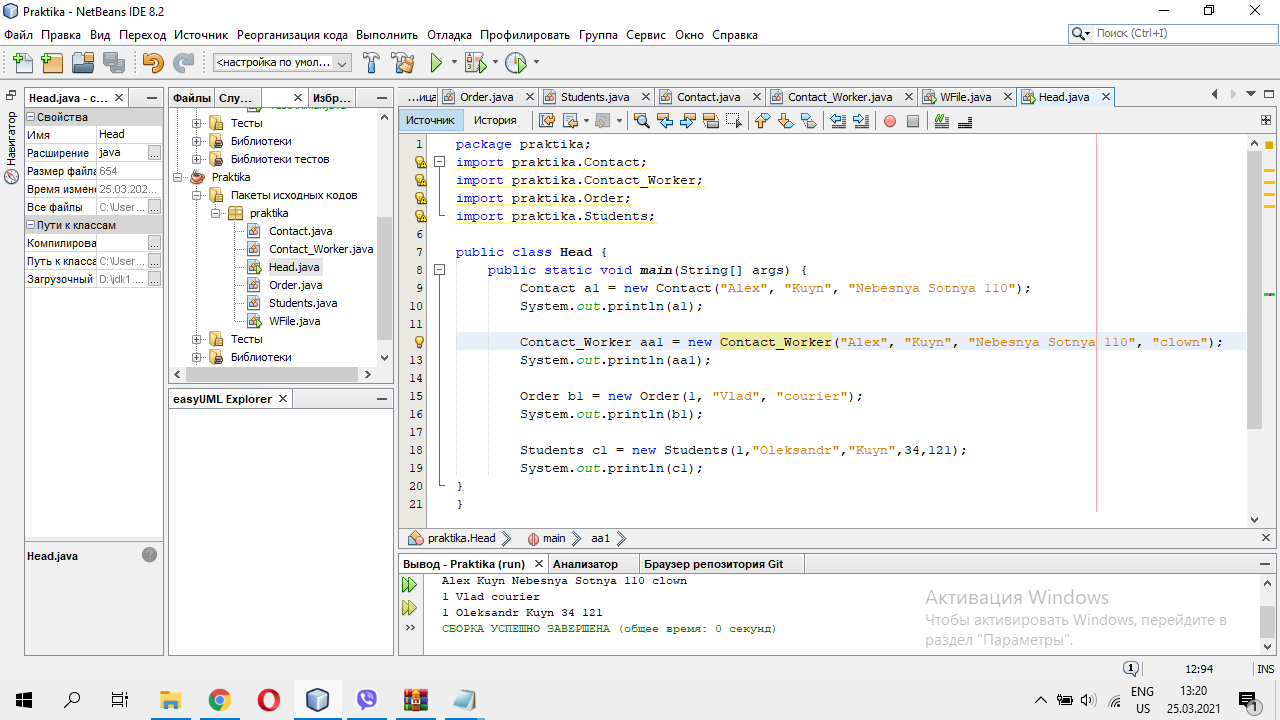Image resolution: width=1280 pixels, height=720 pixels.
Task: Toggle rectangular selection icon in editor
Action: pos(734,121)
